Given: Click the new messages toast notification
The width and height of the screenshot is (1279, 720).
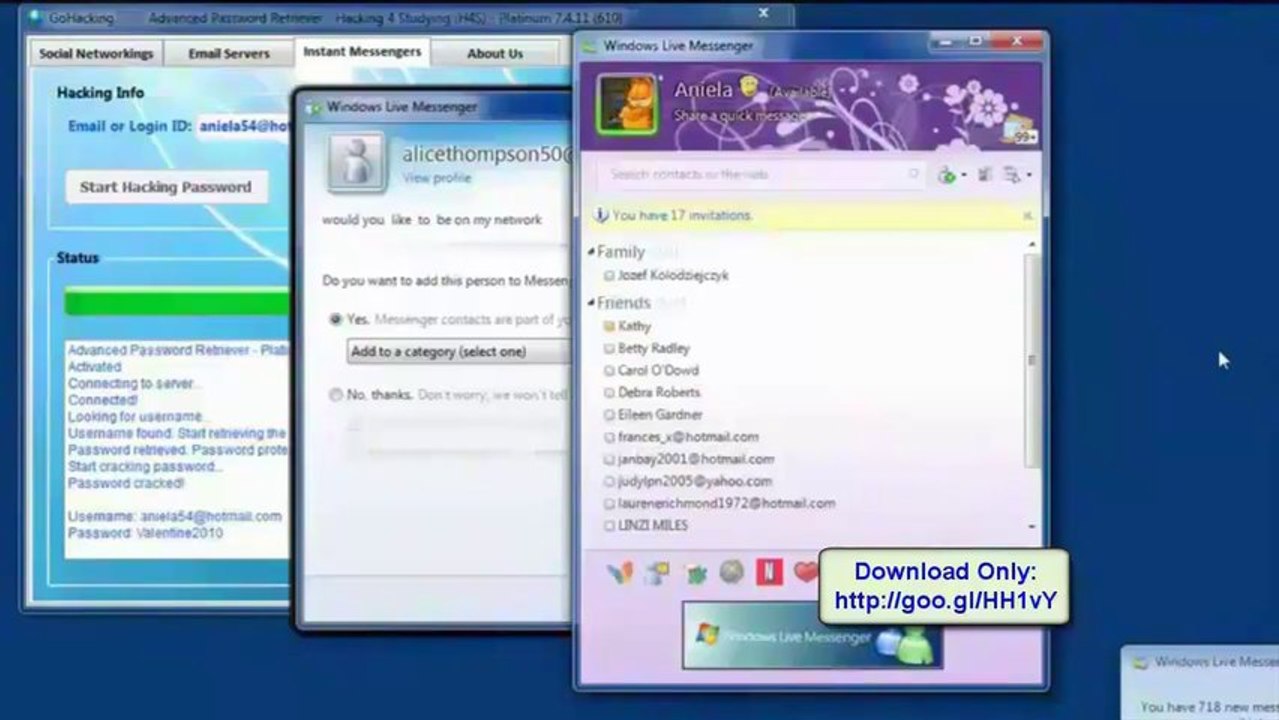Looking at the screenshot, I should 1200,683.
